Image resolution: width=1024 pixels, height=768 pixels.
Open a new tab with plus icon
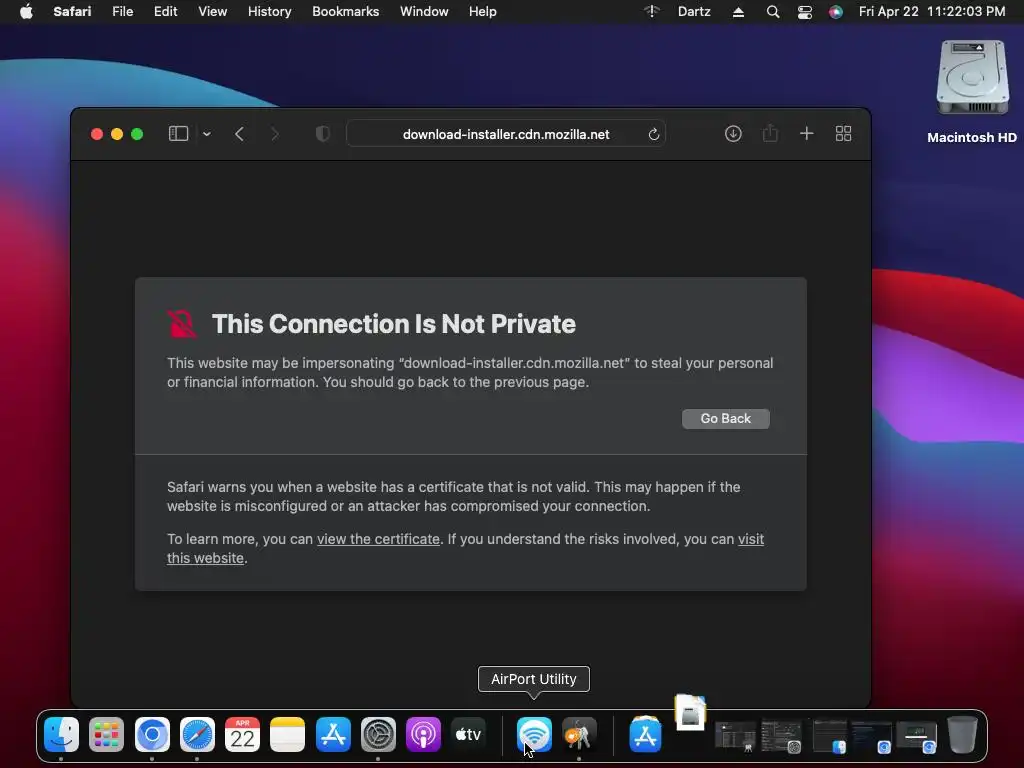point(807,134)
